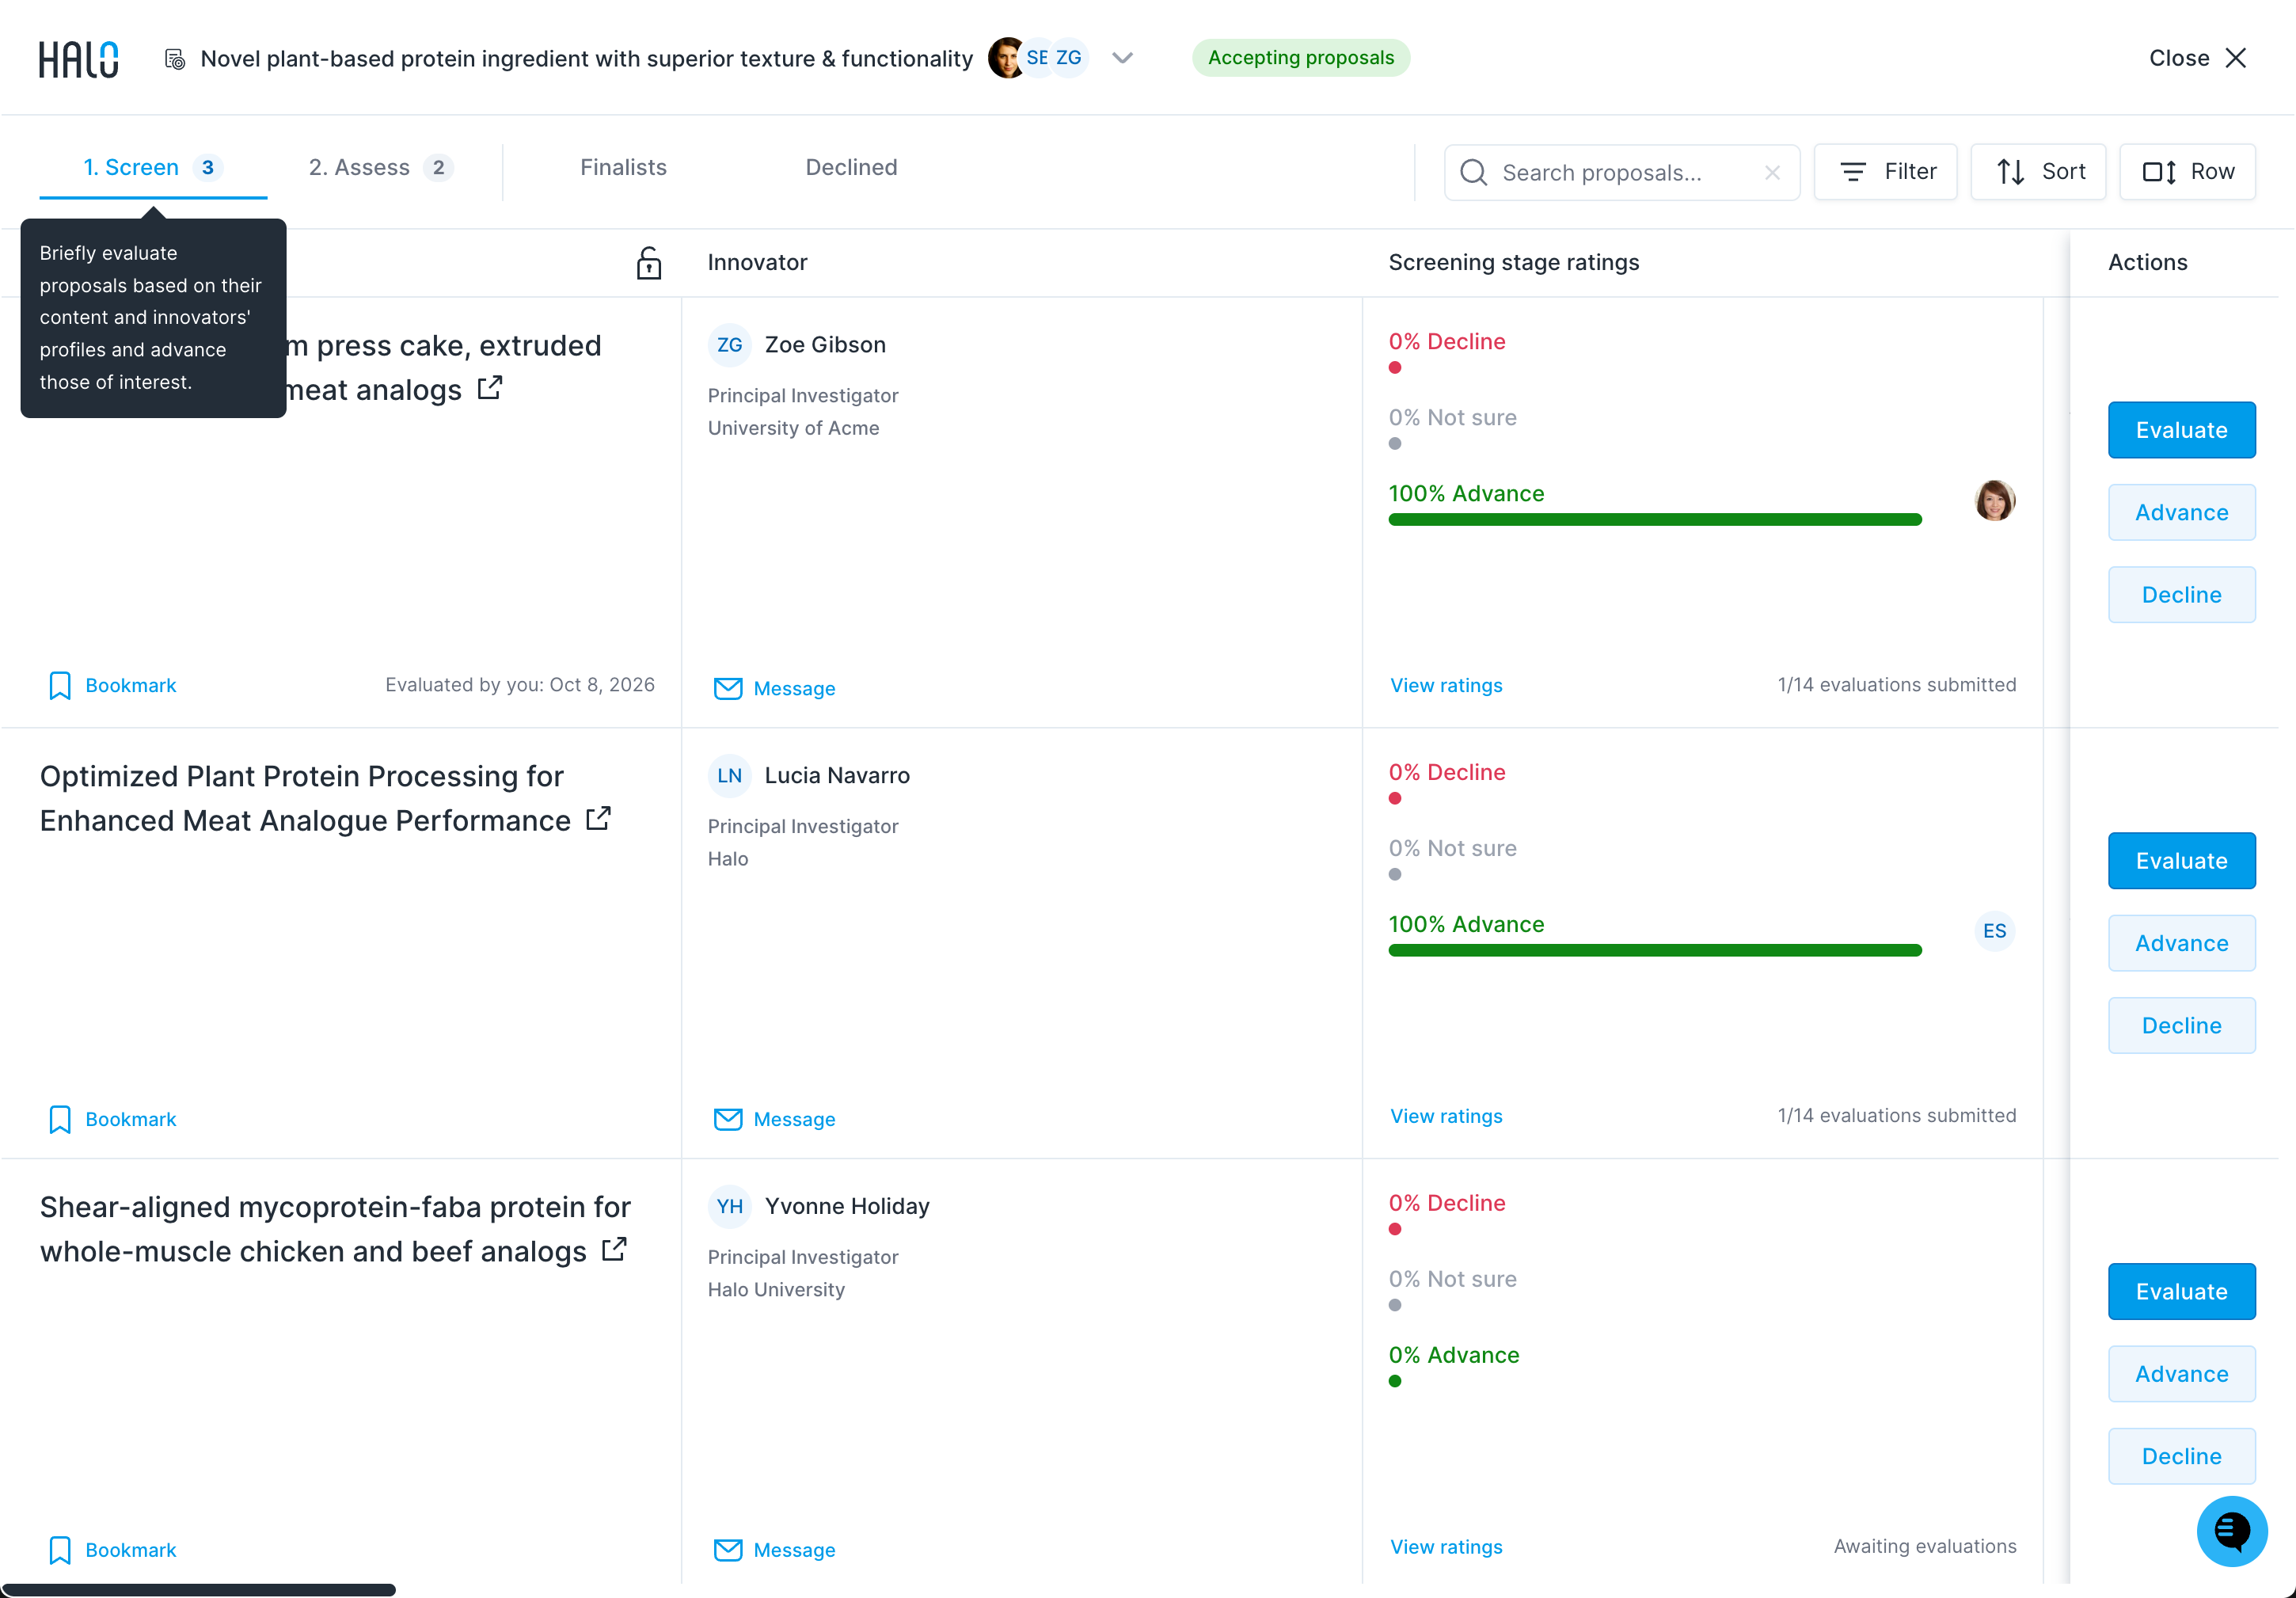Click the reviewer photo avatar in the header

tap(1006, 58)
